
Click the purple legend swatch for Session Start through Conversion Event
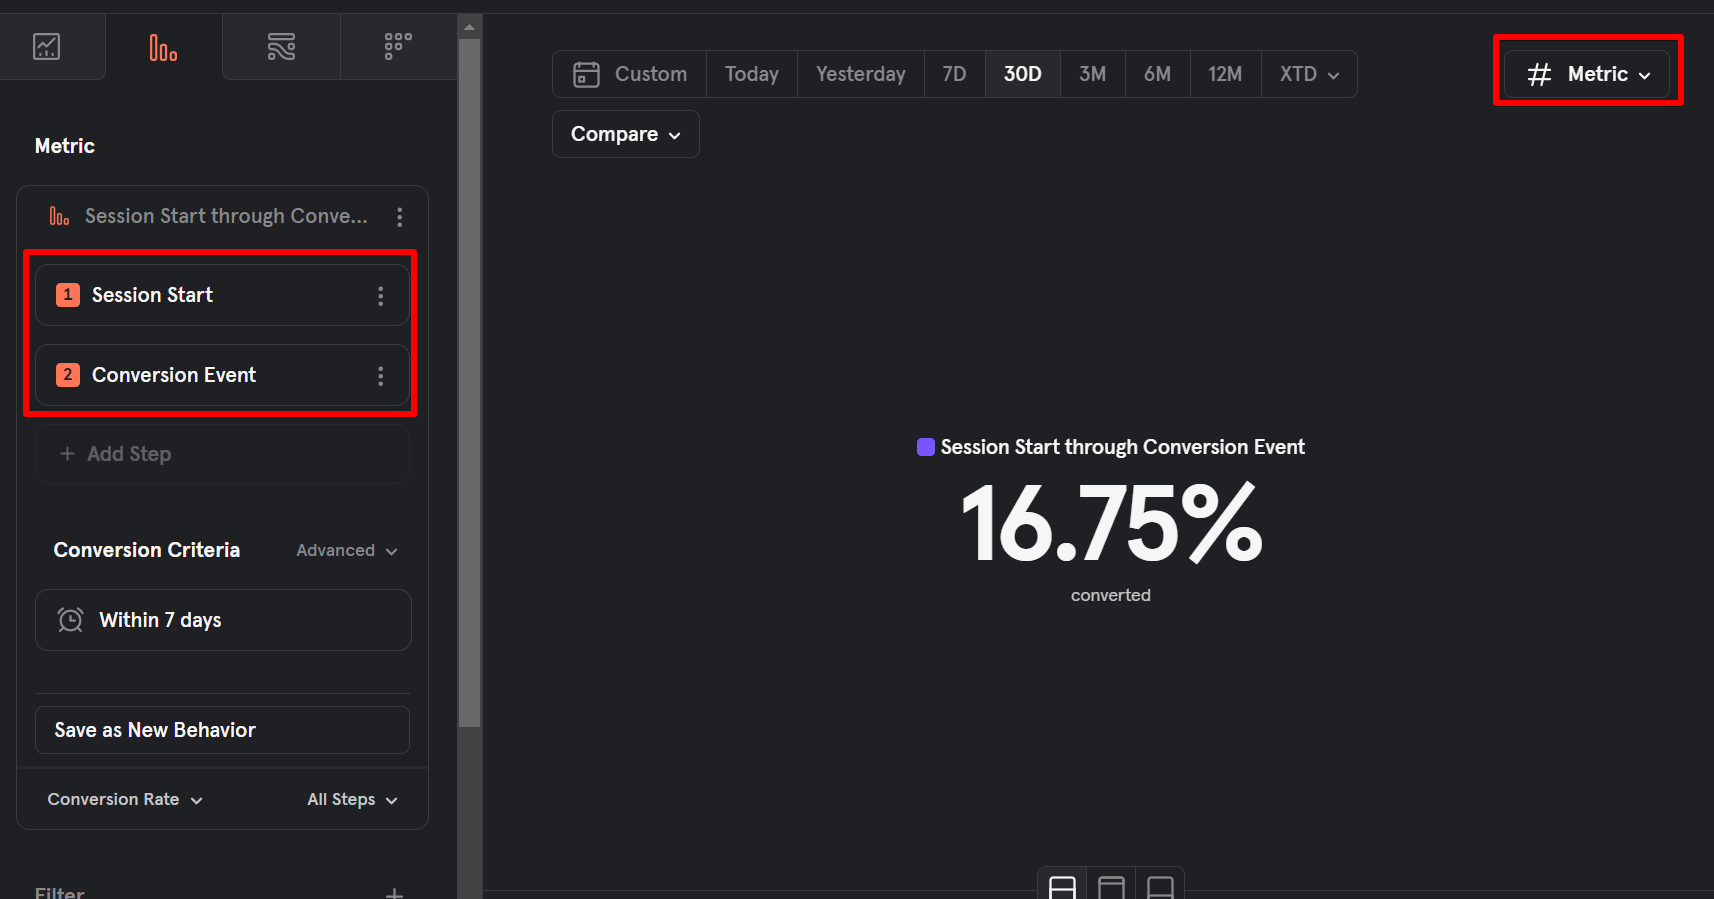point(926,447)
